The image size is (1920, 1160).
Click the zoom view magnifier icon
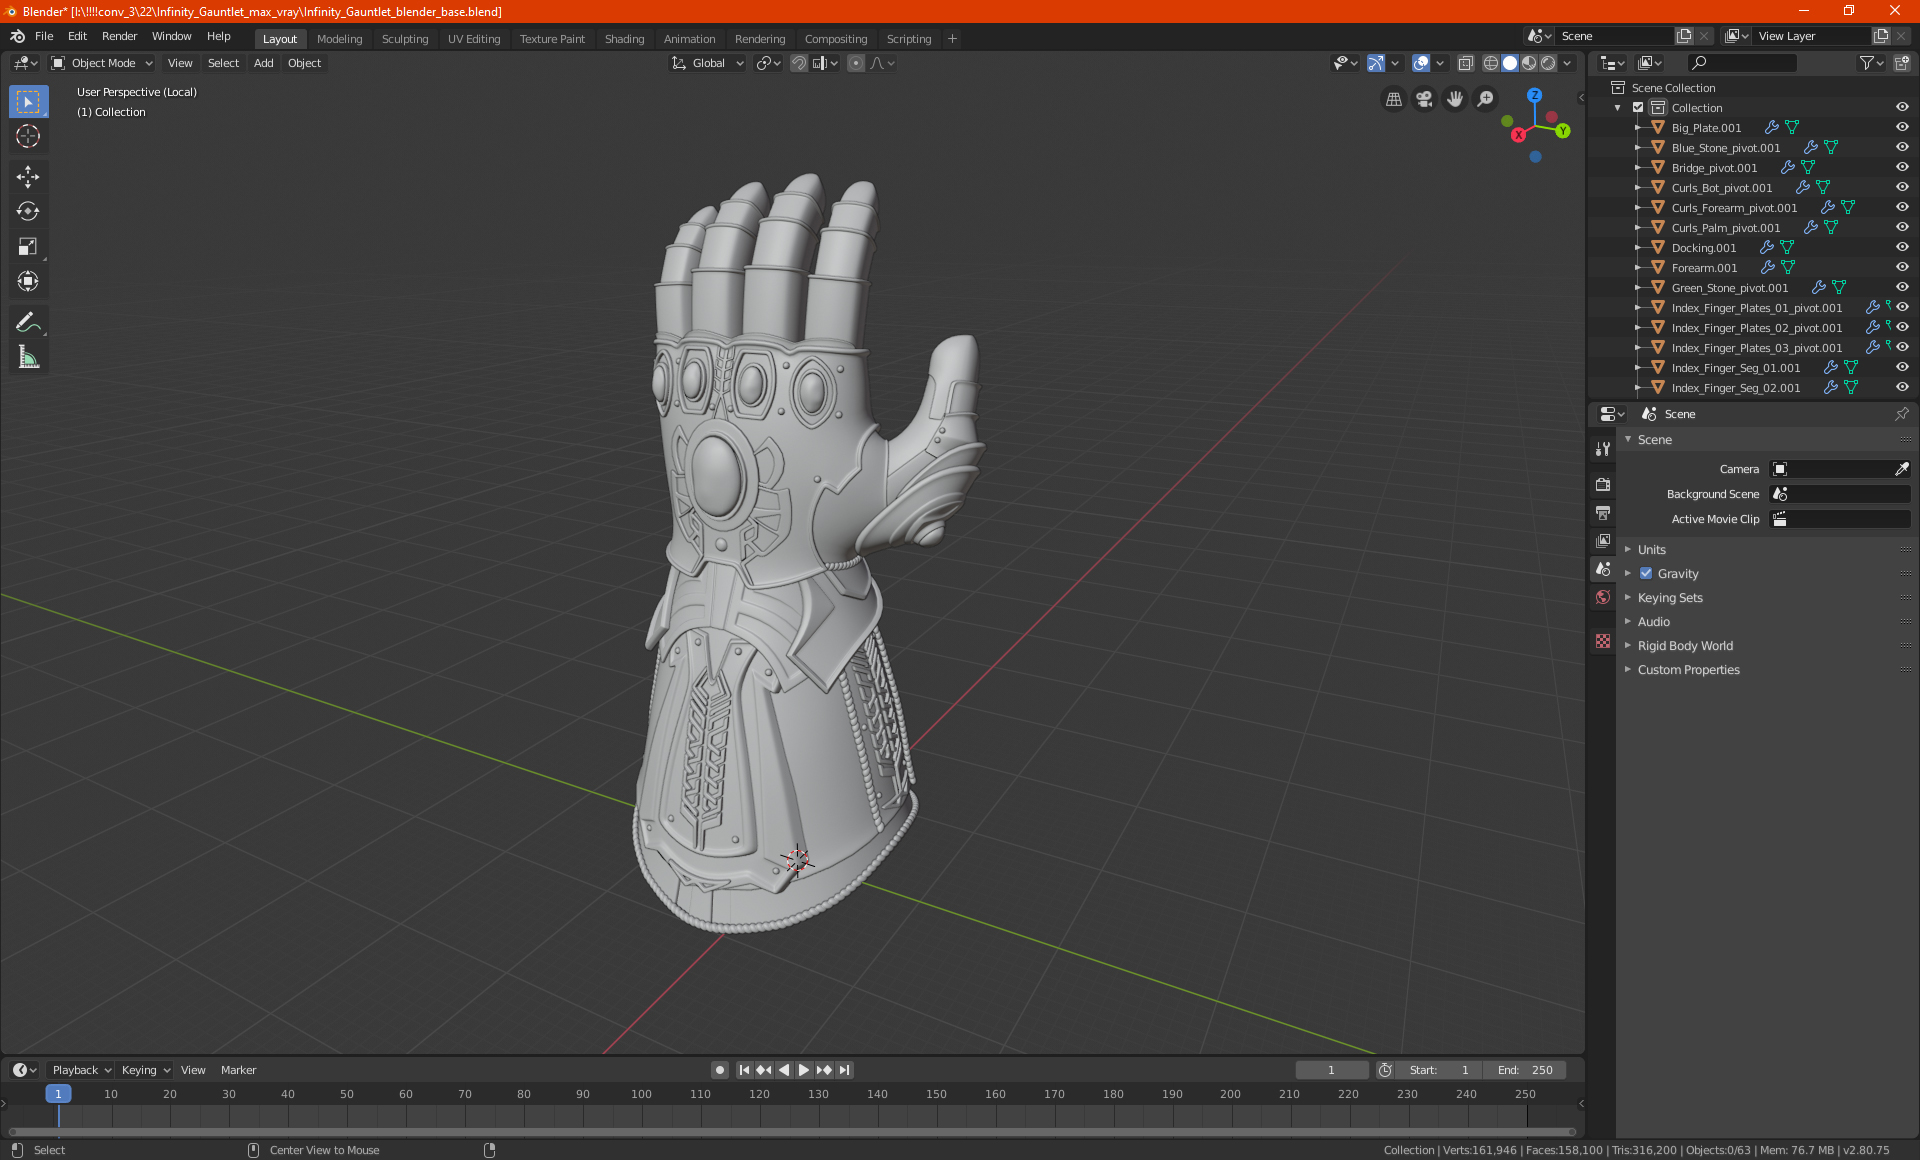(x=1486, y=99)
